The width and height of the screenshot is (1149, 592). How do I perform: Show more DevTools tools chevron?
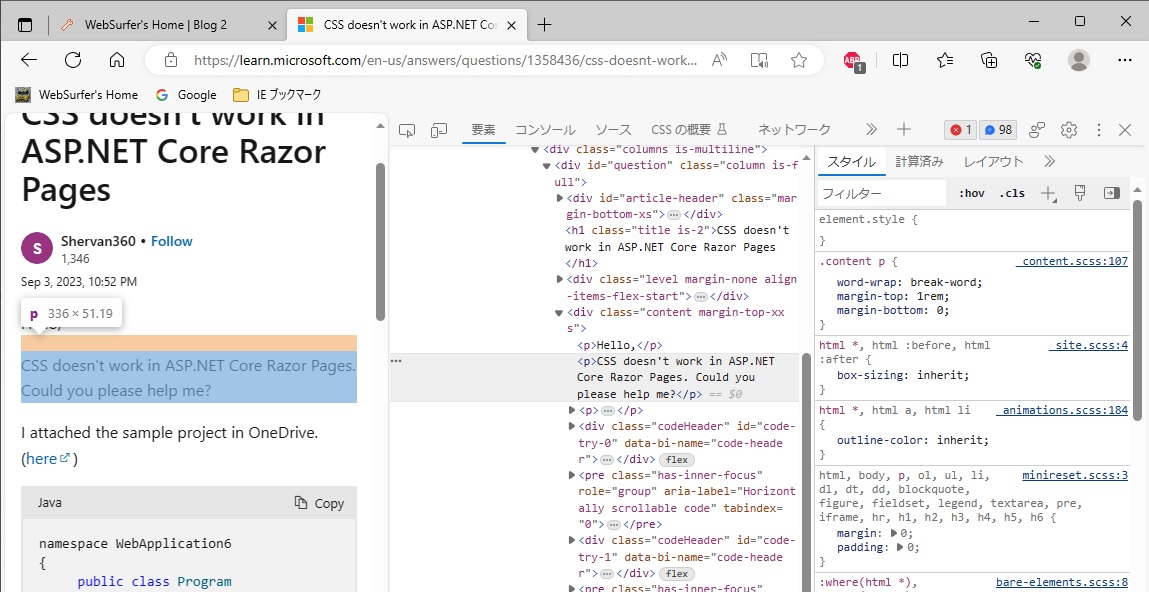tap(871, 130)
